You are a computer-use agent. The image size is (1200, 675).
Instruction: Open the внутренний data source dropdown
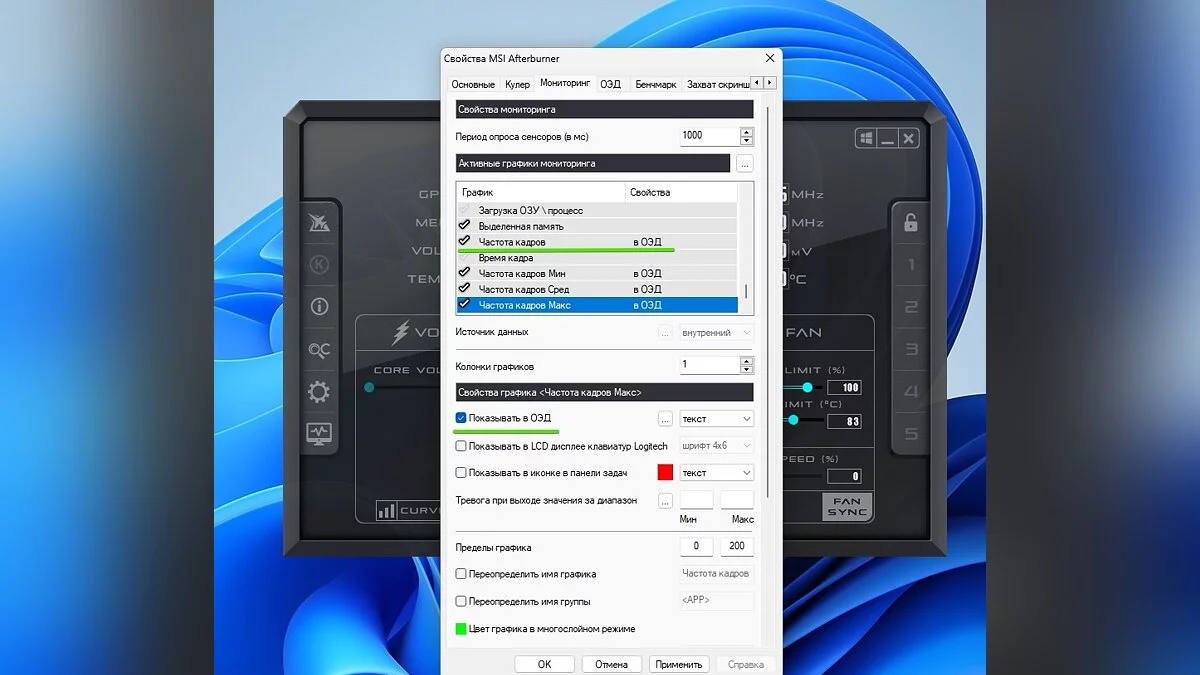[x=716, y=332]
